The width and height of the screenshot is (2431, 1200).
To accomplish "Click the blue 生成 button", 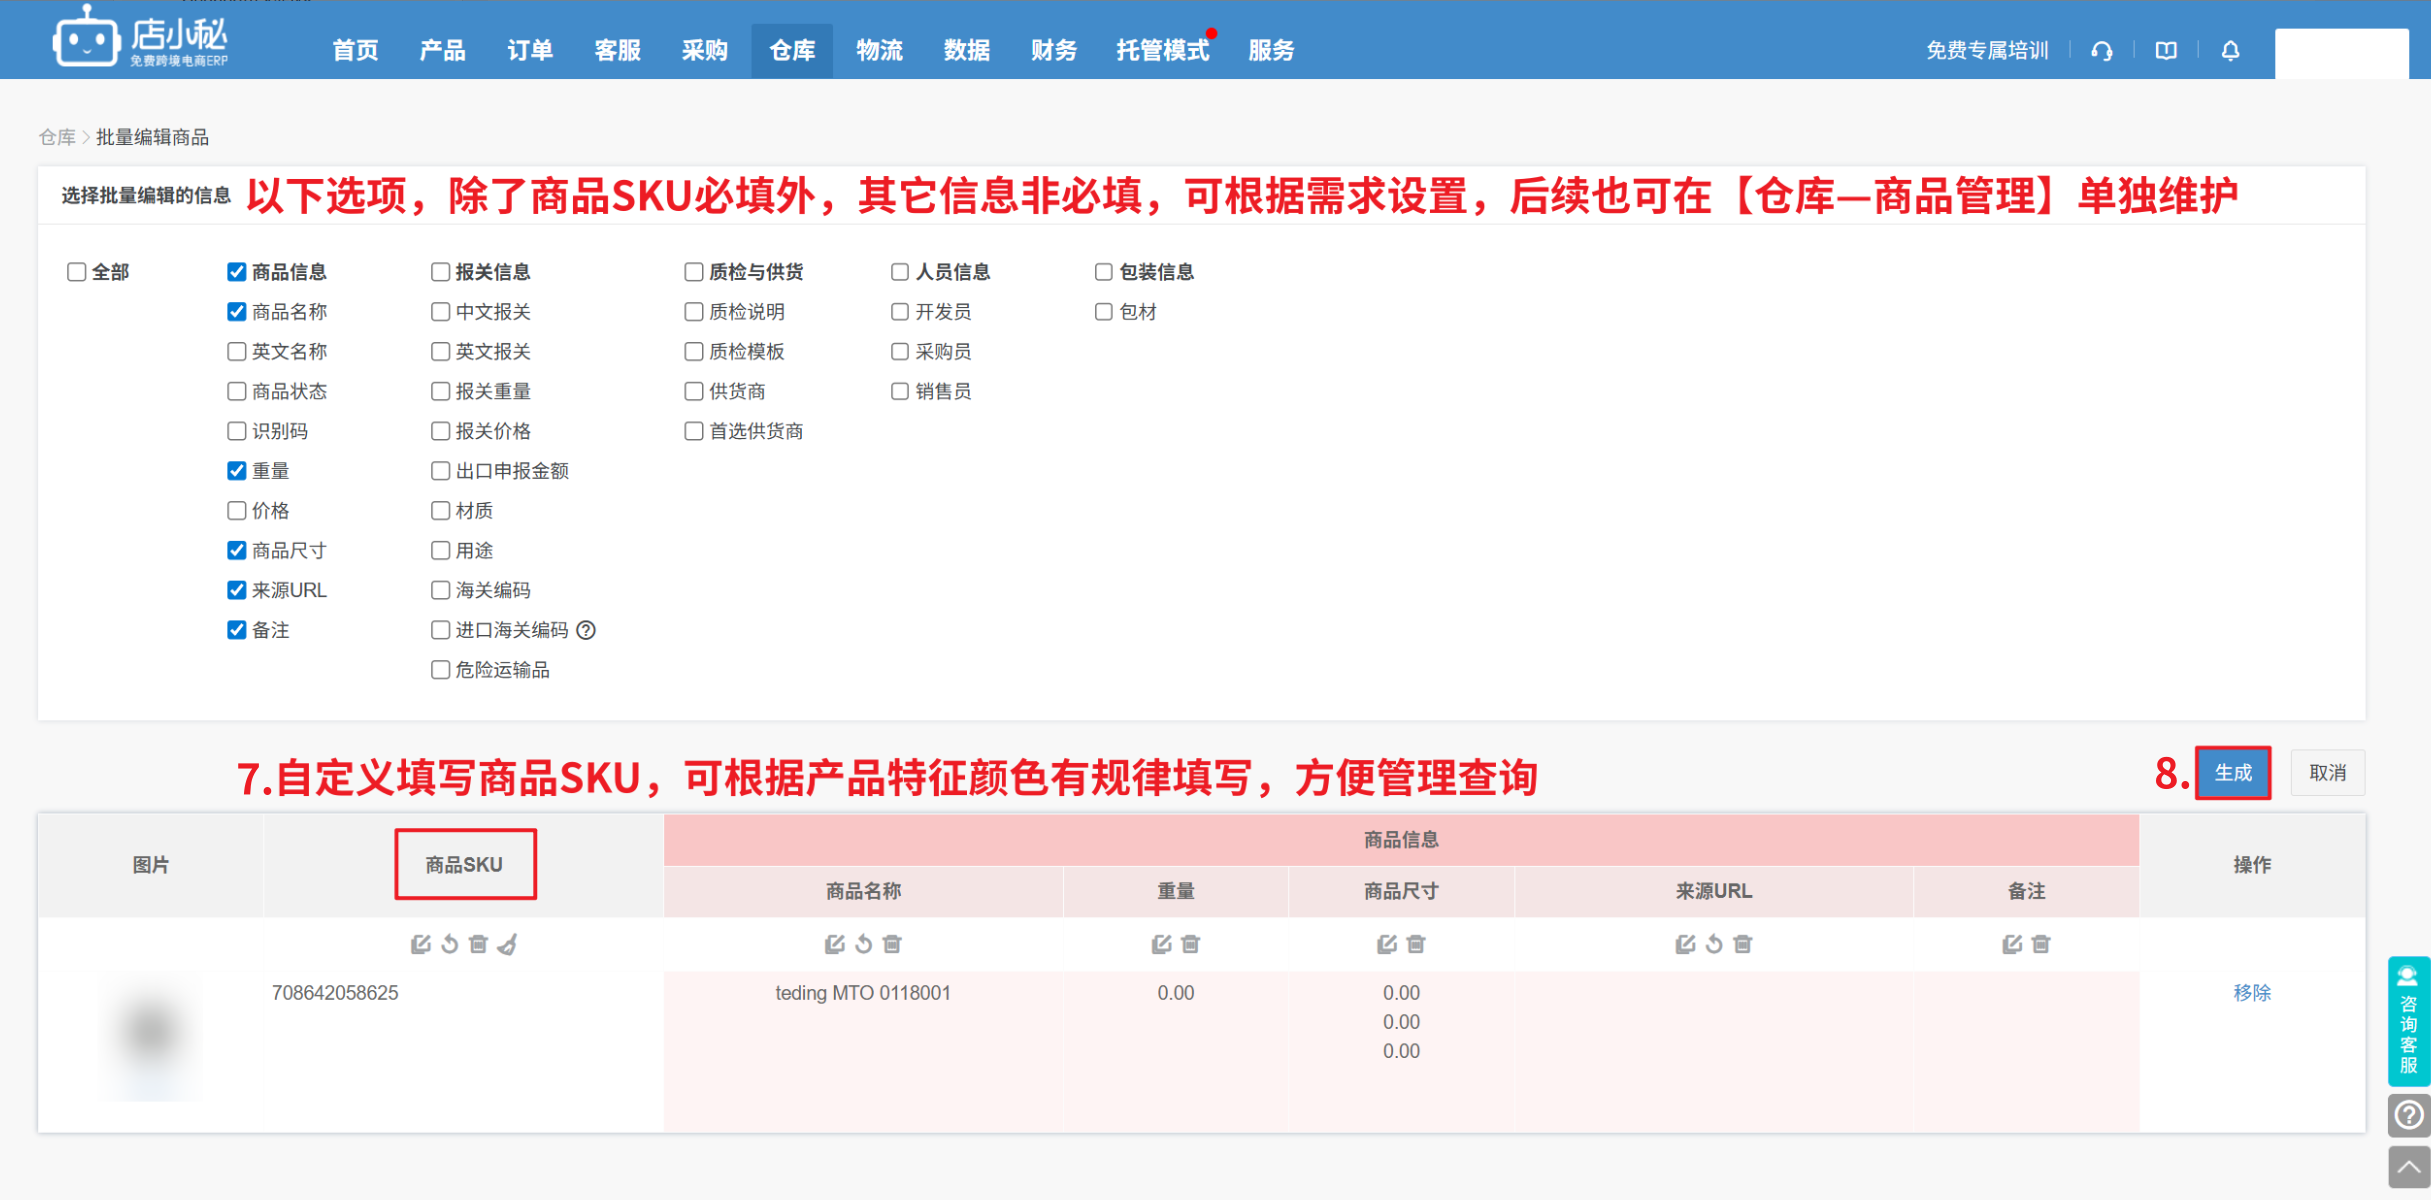I will pos(2232,773).
